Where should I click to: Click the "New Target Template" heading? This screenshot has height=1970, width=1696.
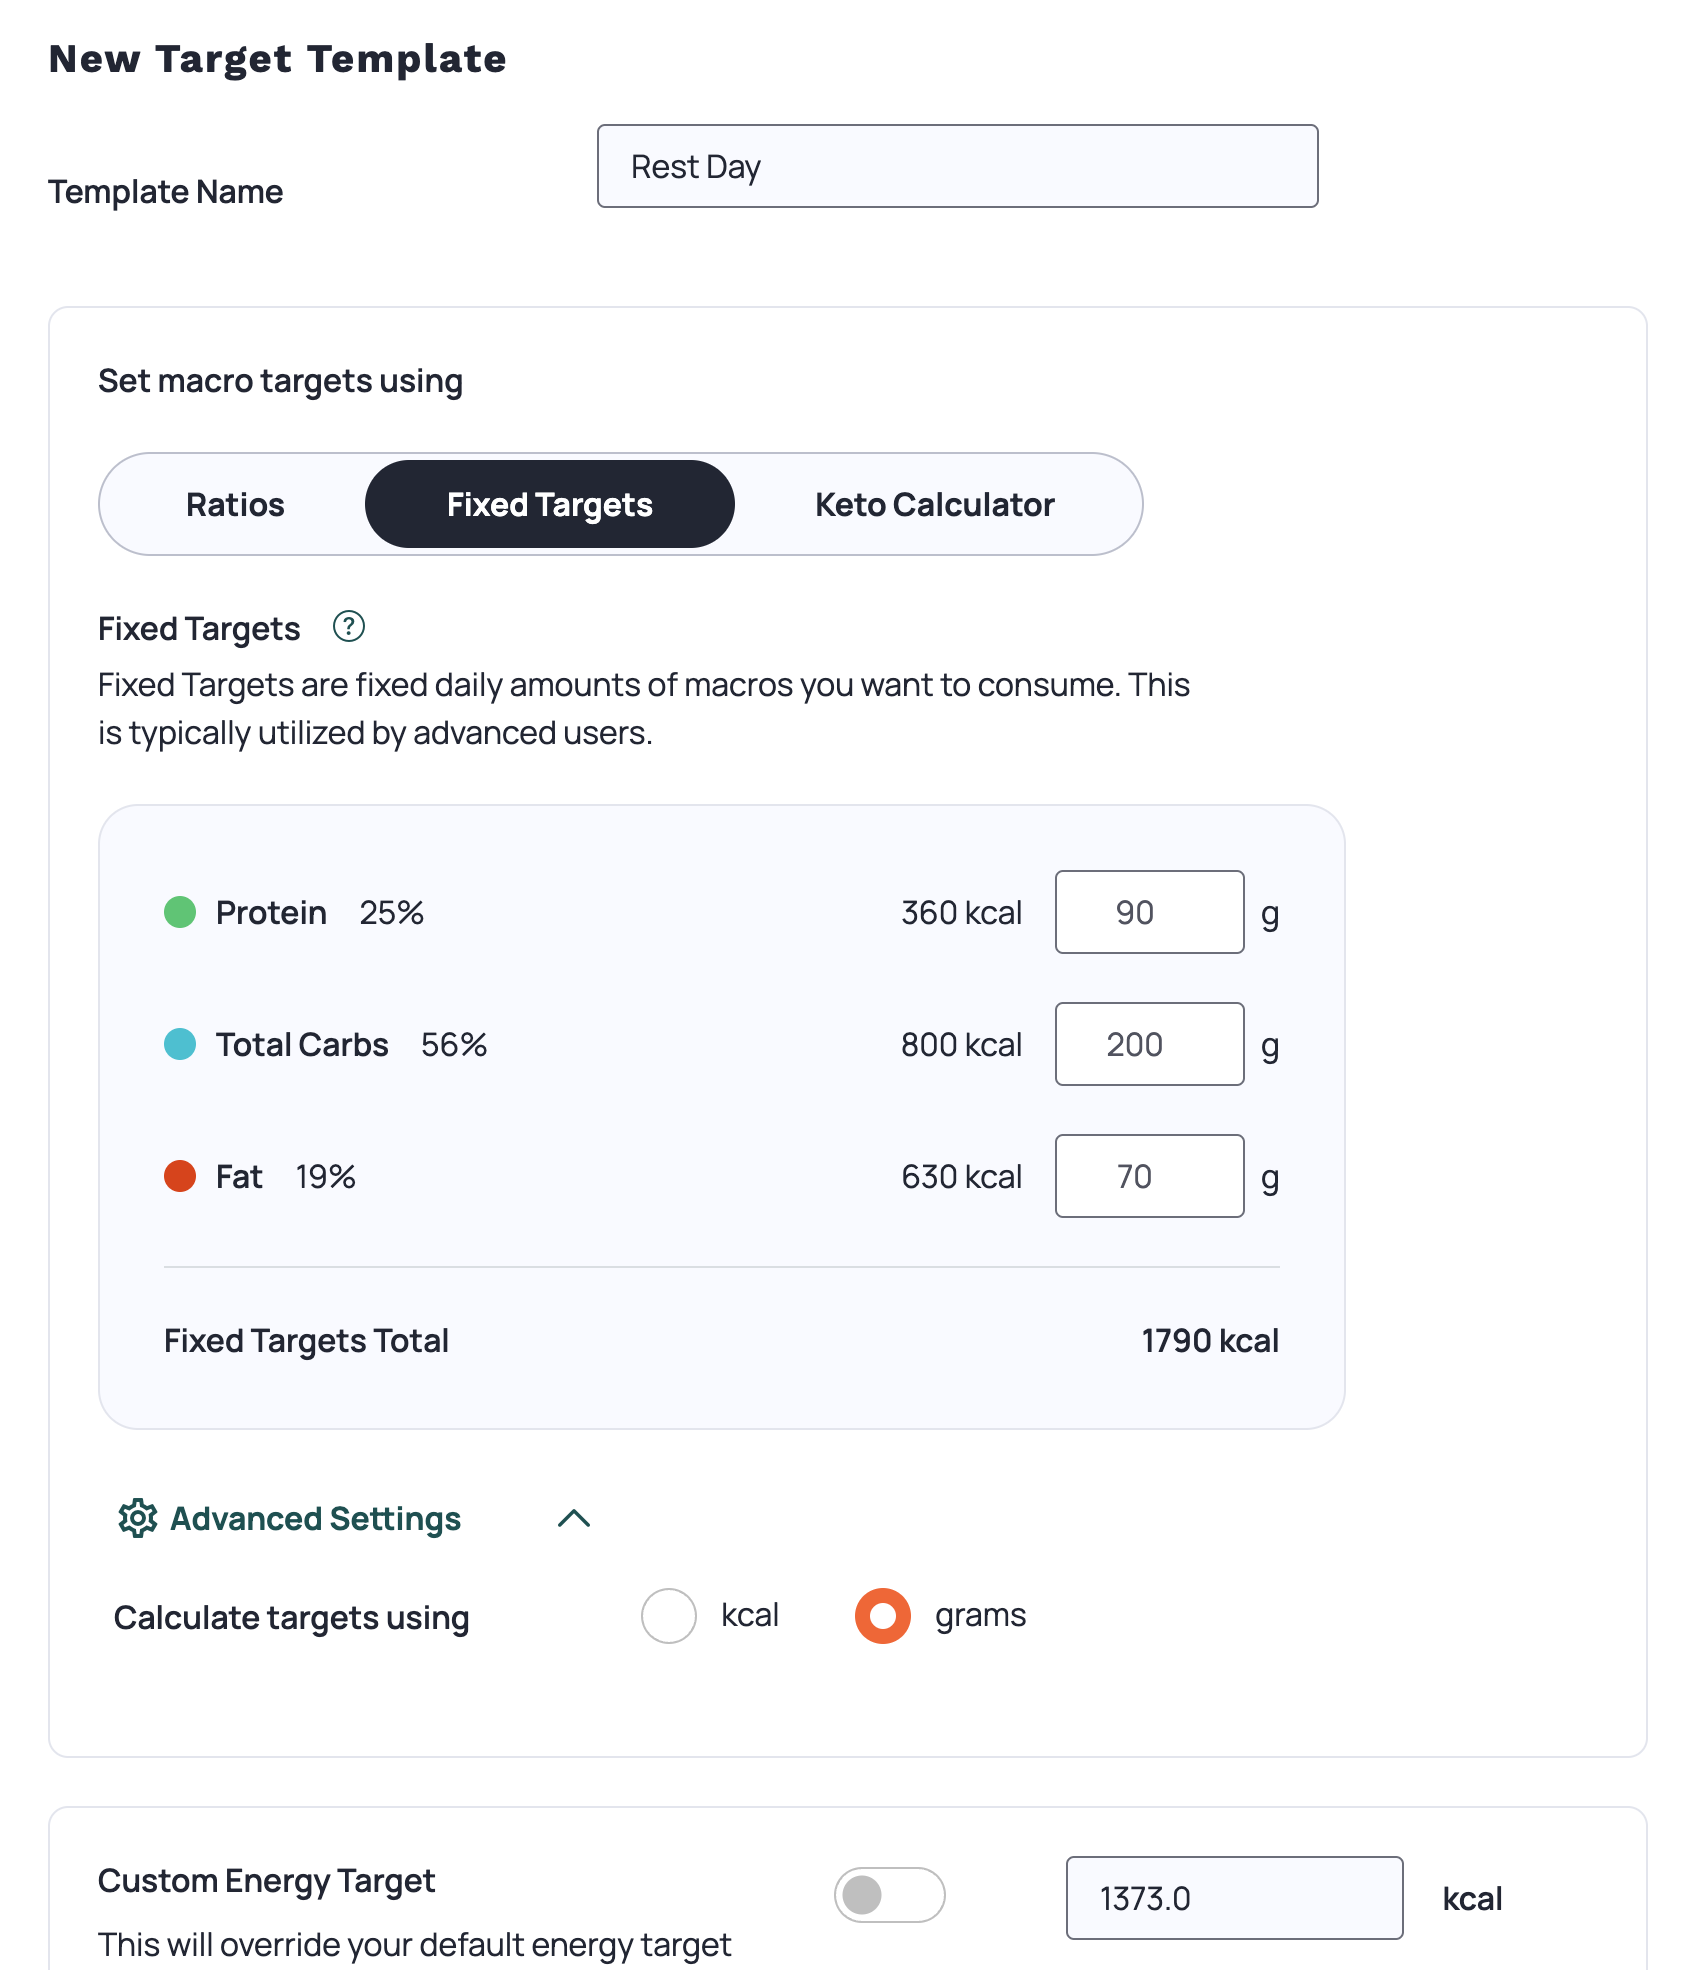(278, 59)
